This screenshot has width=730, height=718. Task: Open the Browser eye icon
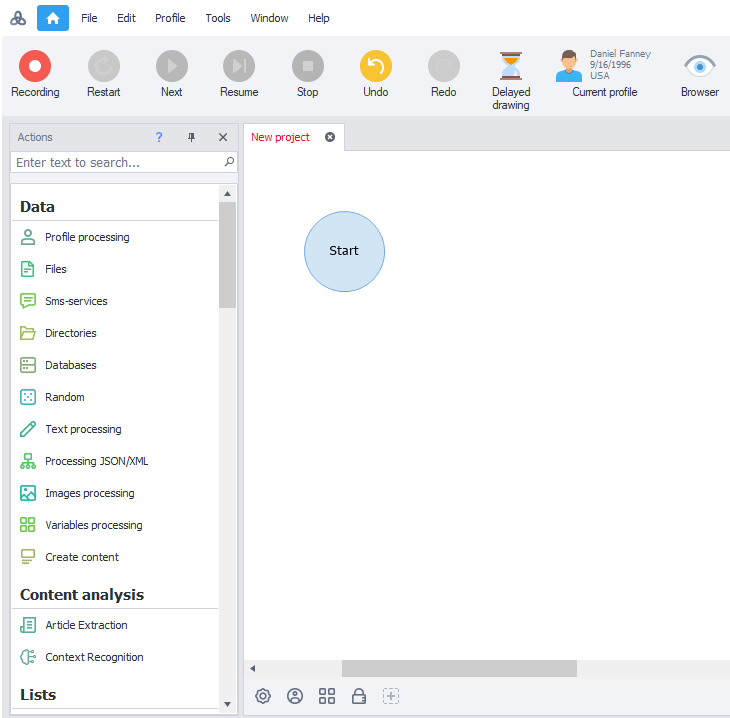click(700, 67)
